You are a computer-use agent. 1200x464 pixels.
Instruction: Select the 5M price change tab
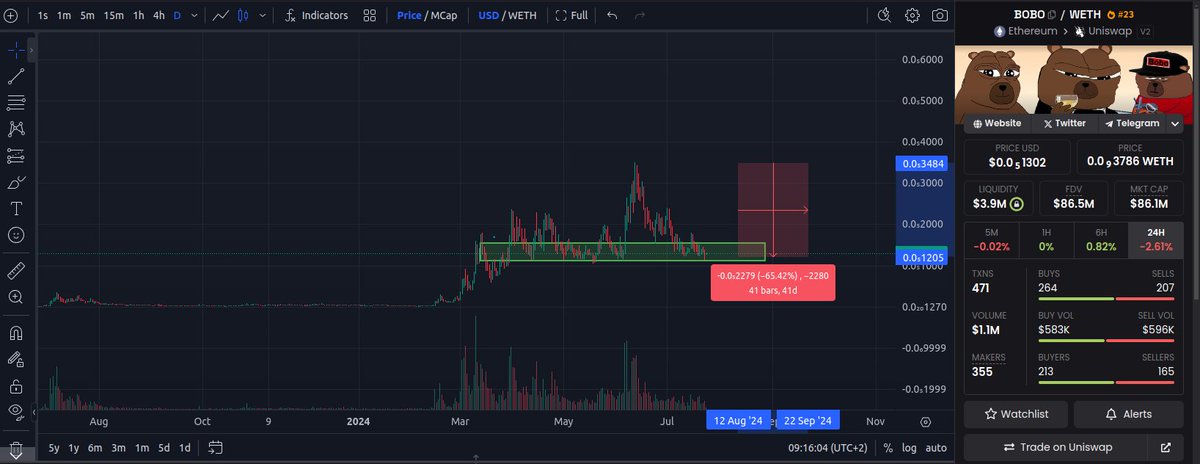(x=990, y=238)
